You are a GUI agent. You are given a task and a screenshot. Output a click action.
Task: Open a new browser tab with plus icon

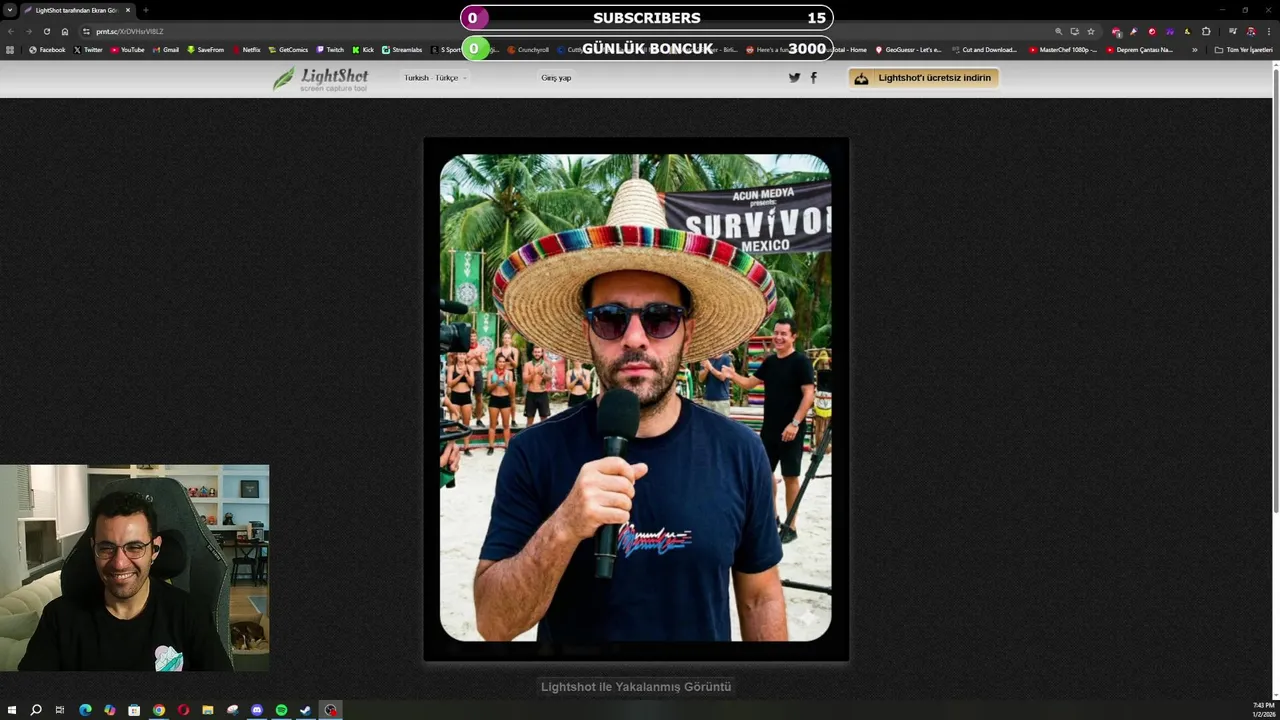coord(145,10)
